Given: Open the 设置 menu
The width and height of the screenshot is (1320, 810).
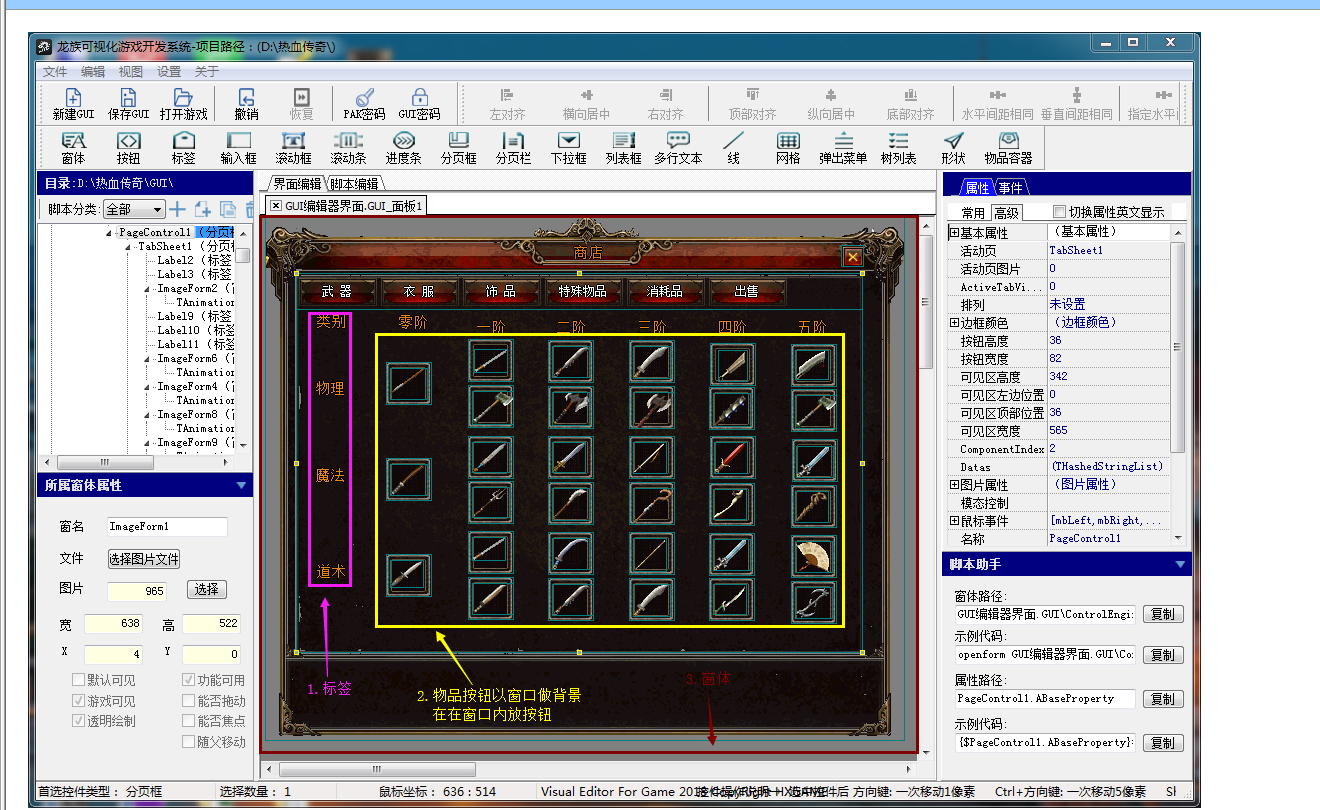Looking at the screenshot, I should point(169,71).
